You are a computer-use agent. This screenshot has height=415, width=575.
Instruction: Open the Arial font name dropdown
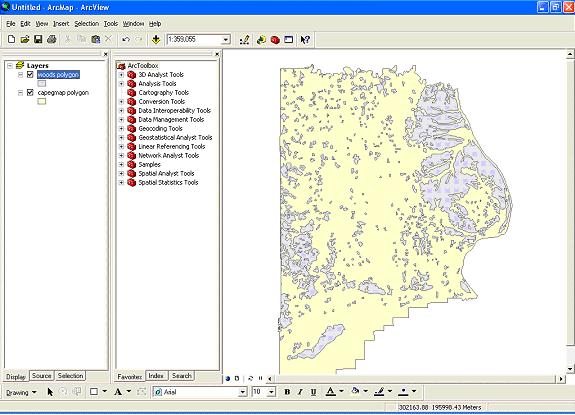coord(242,392)
